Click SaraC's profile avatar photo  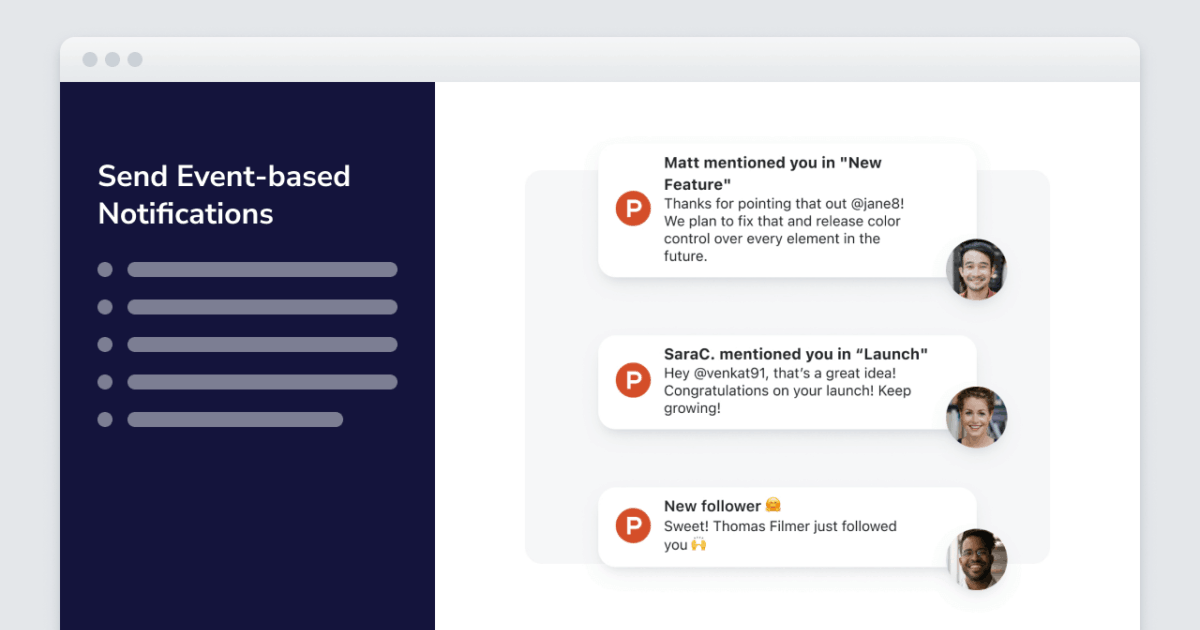[976, 417]
